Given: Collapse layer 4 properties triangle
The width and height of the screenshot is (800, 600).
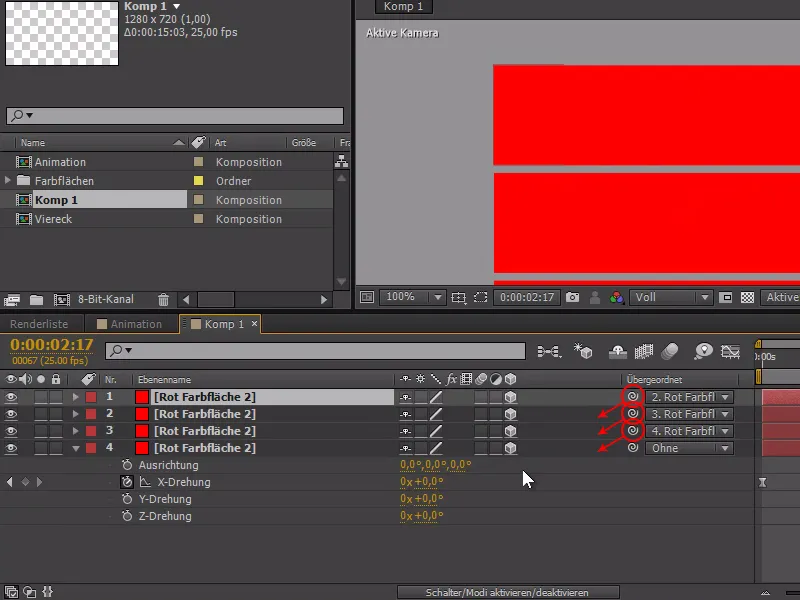Looking at the screenshot, I should [76, 448].
